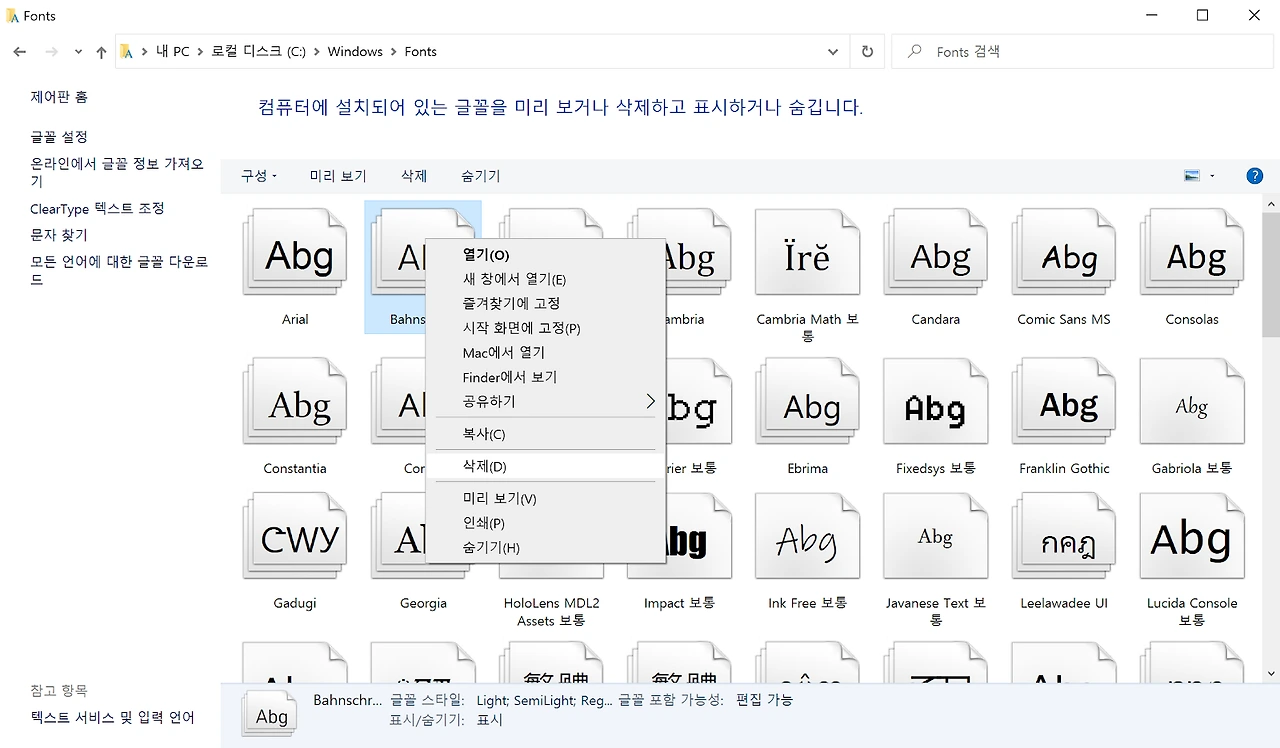The width and height of the screenshot is (1280, 748).
Task: Select the Gadugi font icon
Action: (295, 537)
